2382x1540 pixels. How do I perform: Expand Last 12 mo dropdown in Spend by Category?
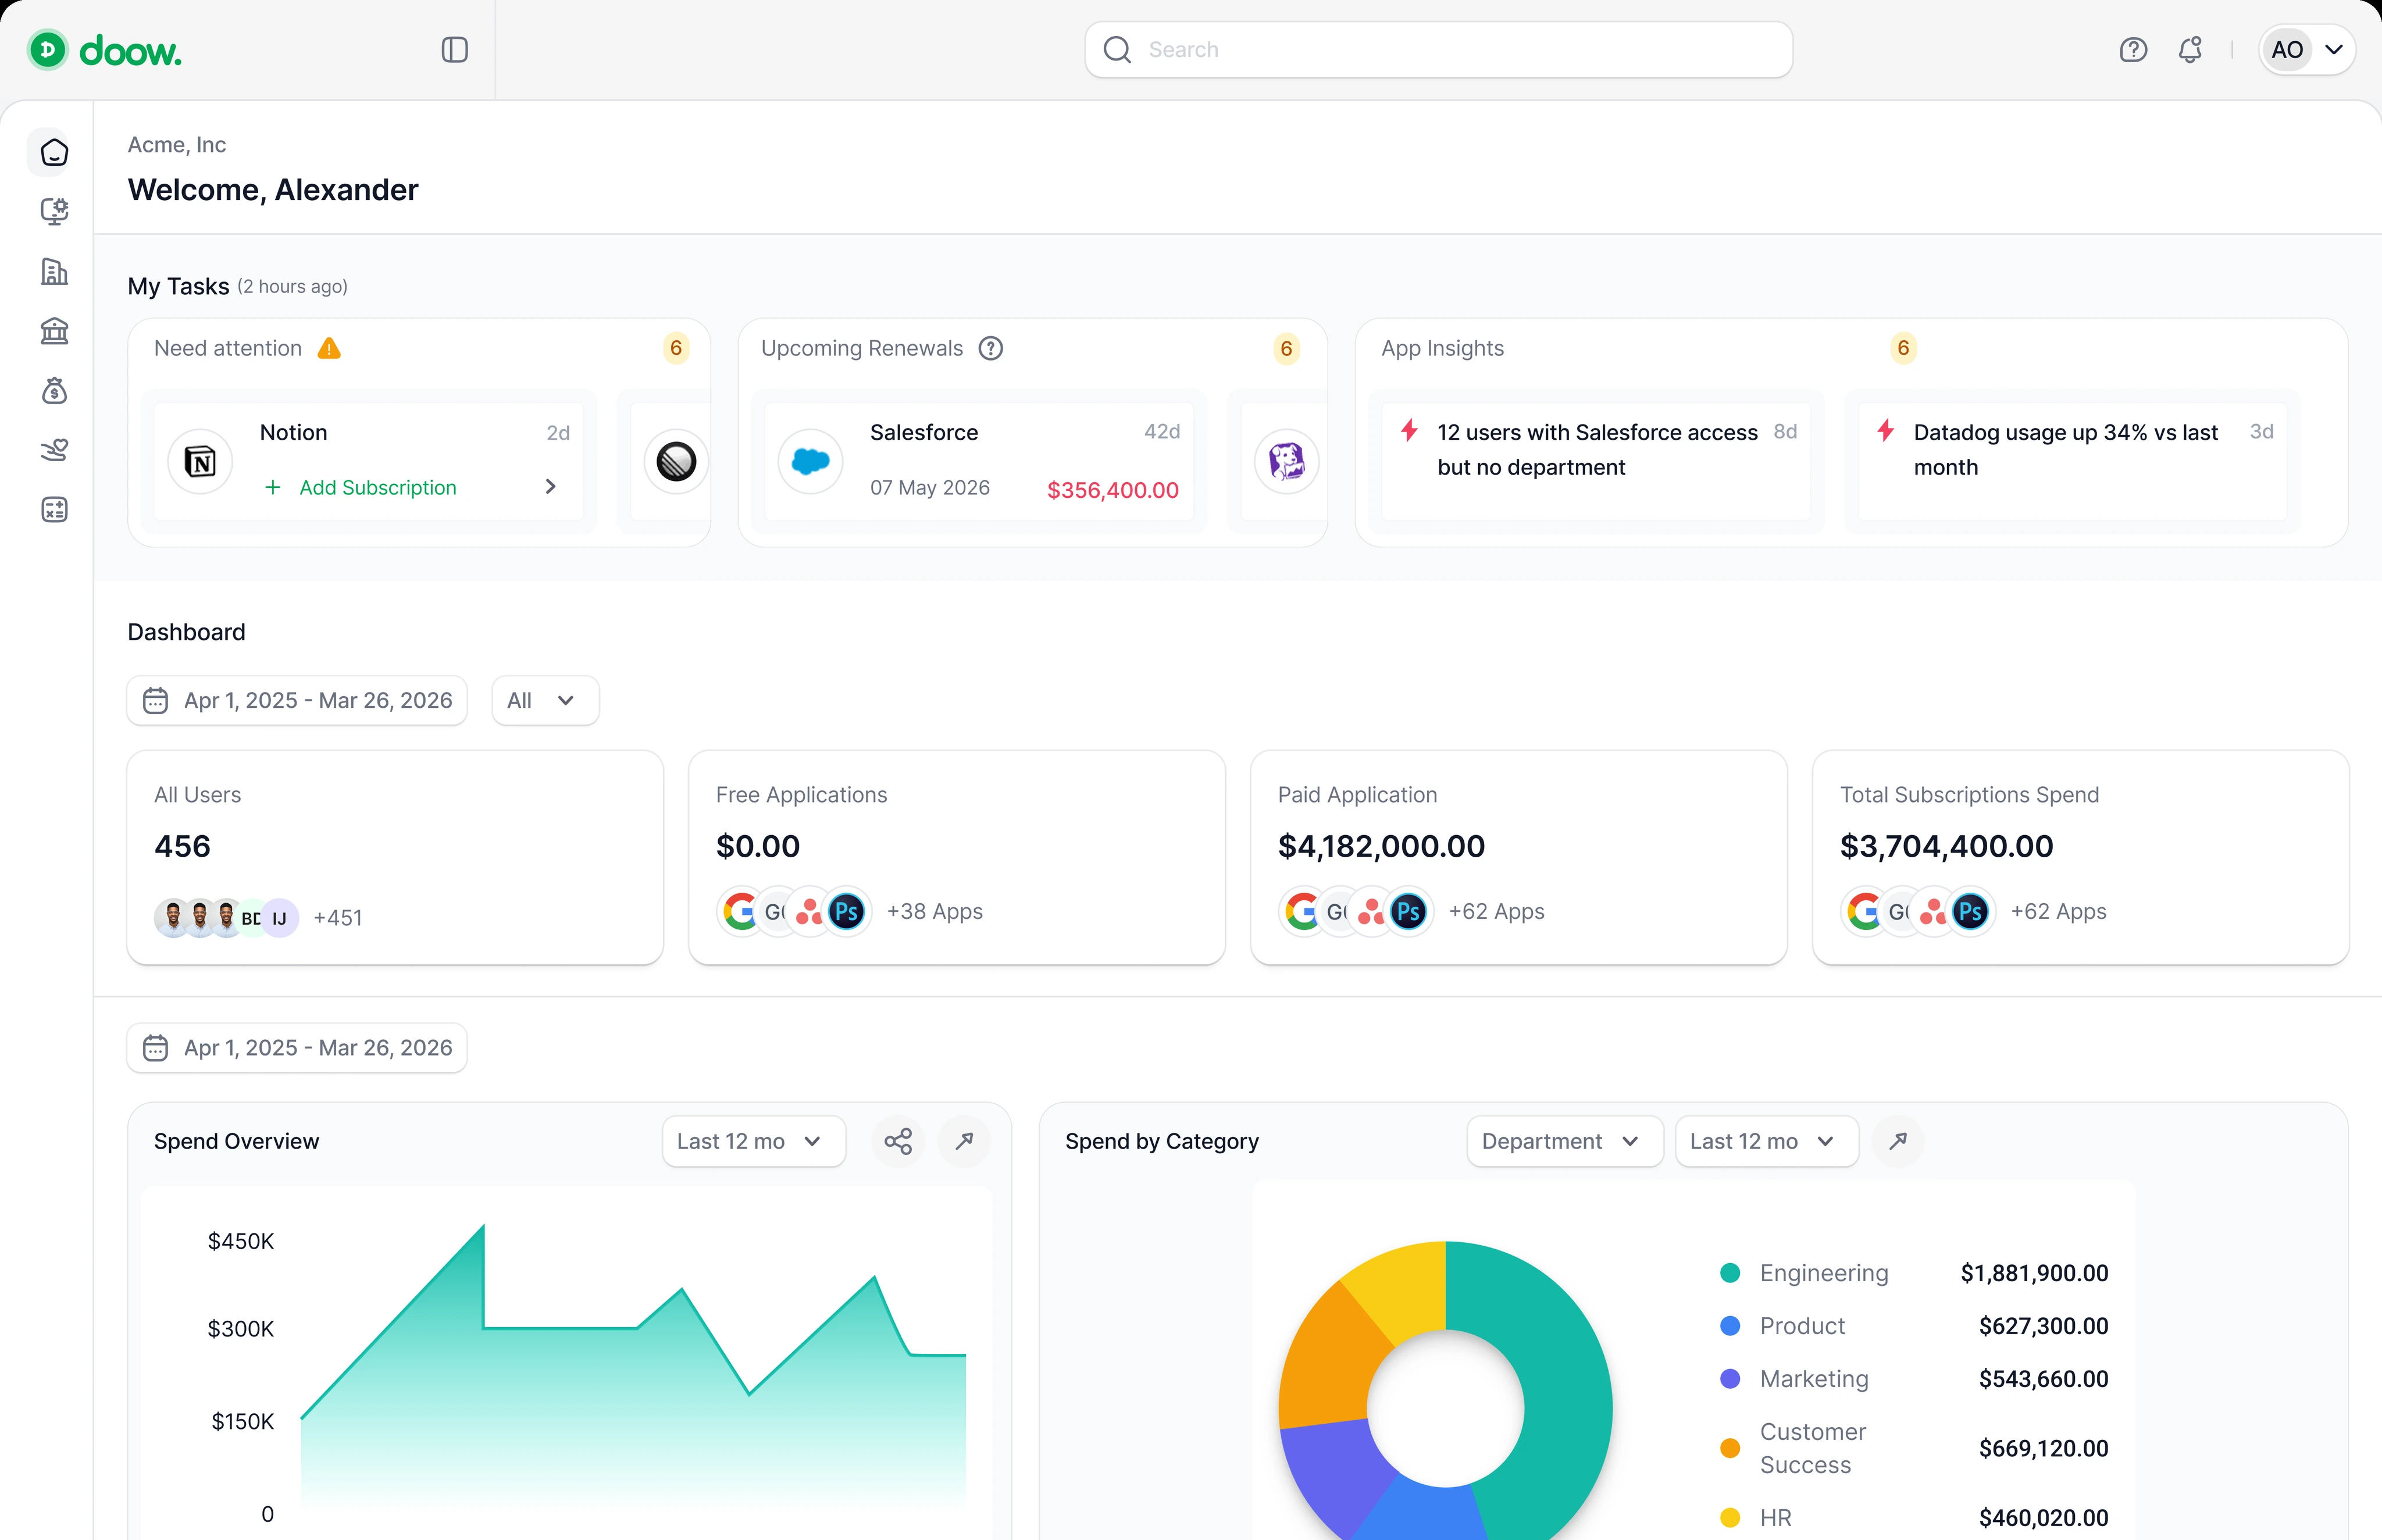tap(1767, 1141)
